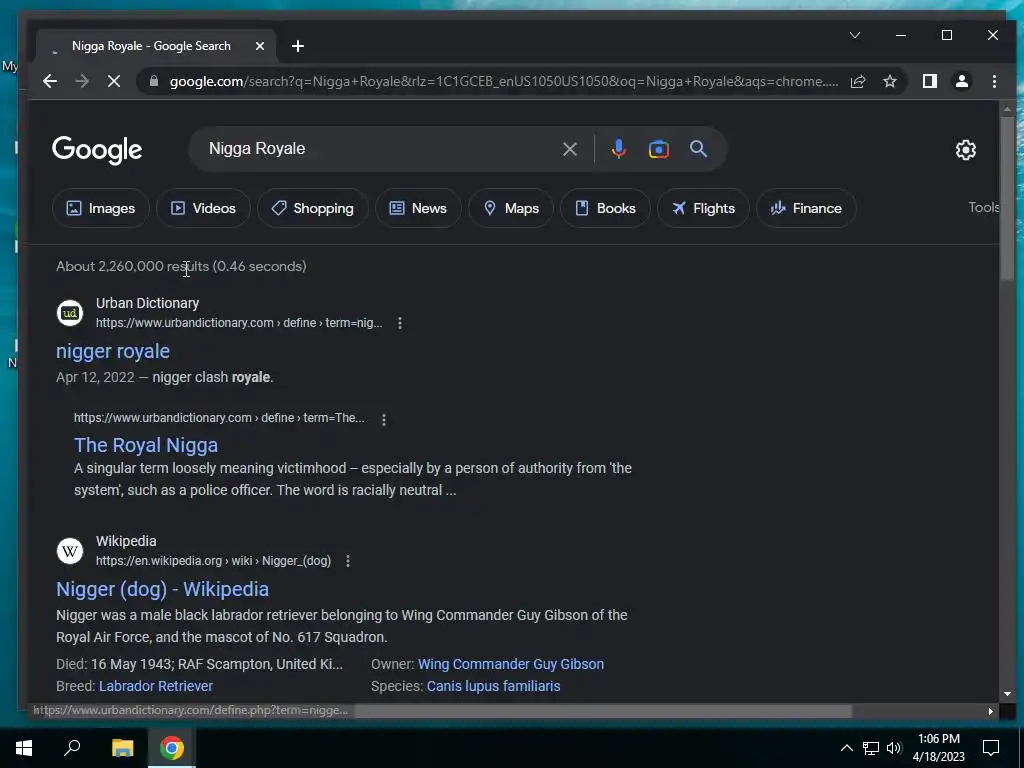Search by image camera icon
The height and width of the screenshot is (768, 1024).
tap(658, 149)
